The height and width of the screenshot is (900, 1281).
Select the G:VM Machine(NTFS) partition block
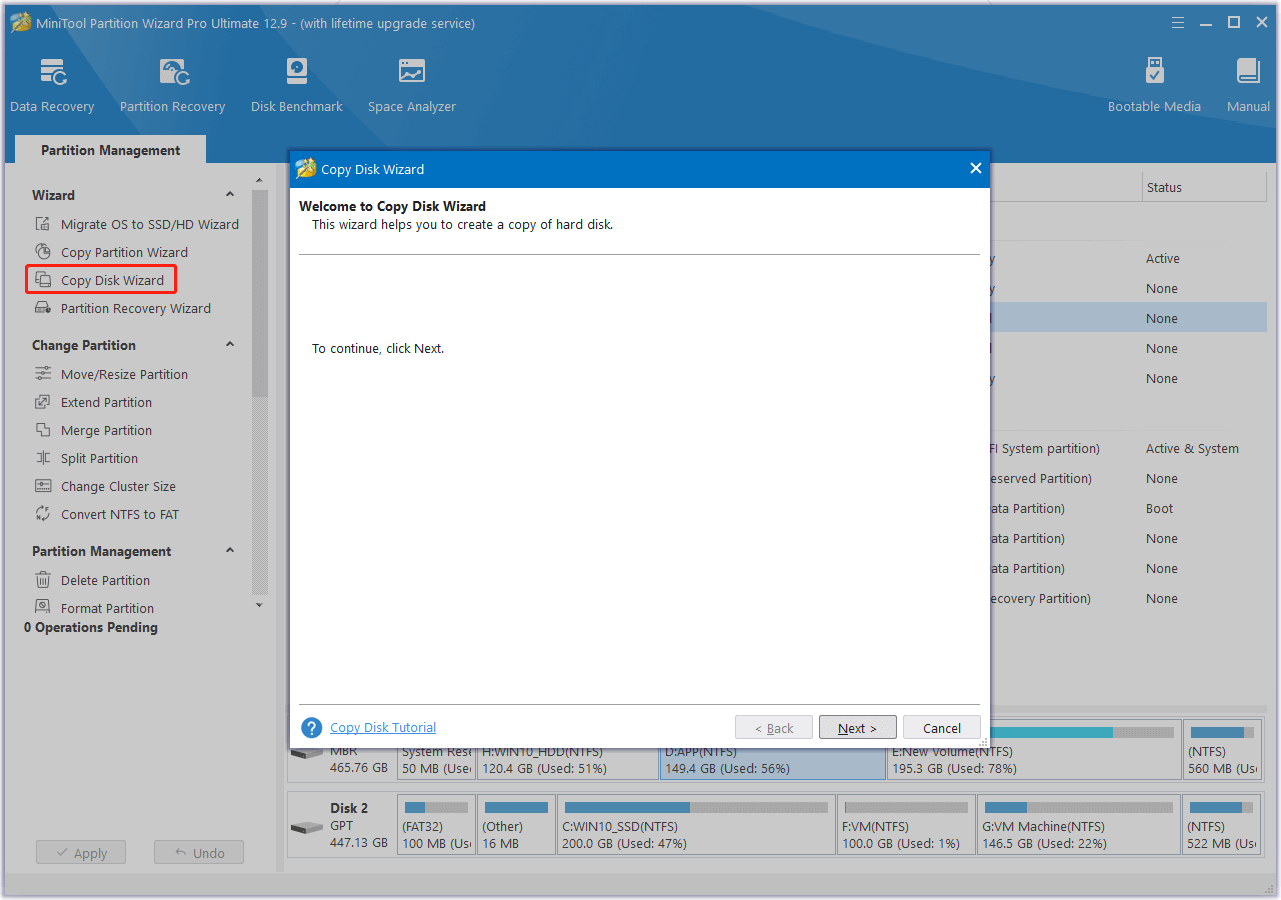1078,824
